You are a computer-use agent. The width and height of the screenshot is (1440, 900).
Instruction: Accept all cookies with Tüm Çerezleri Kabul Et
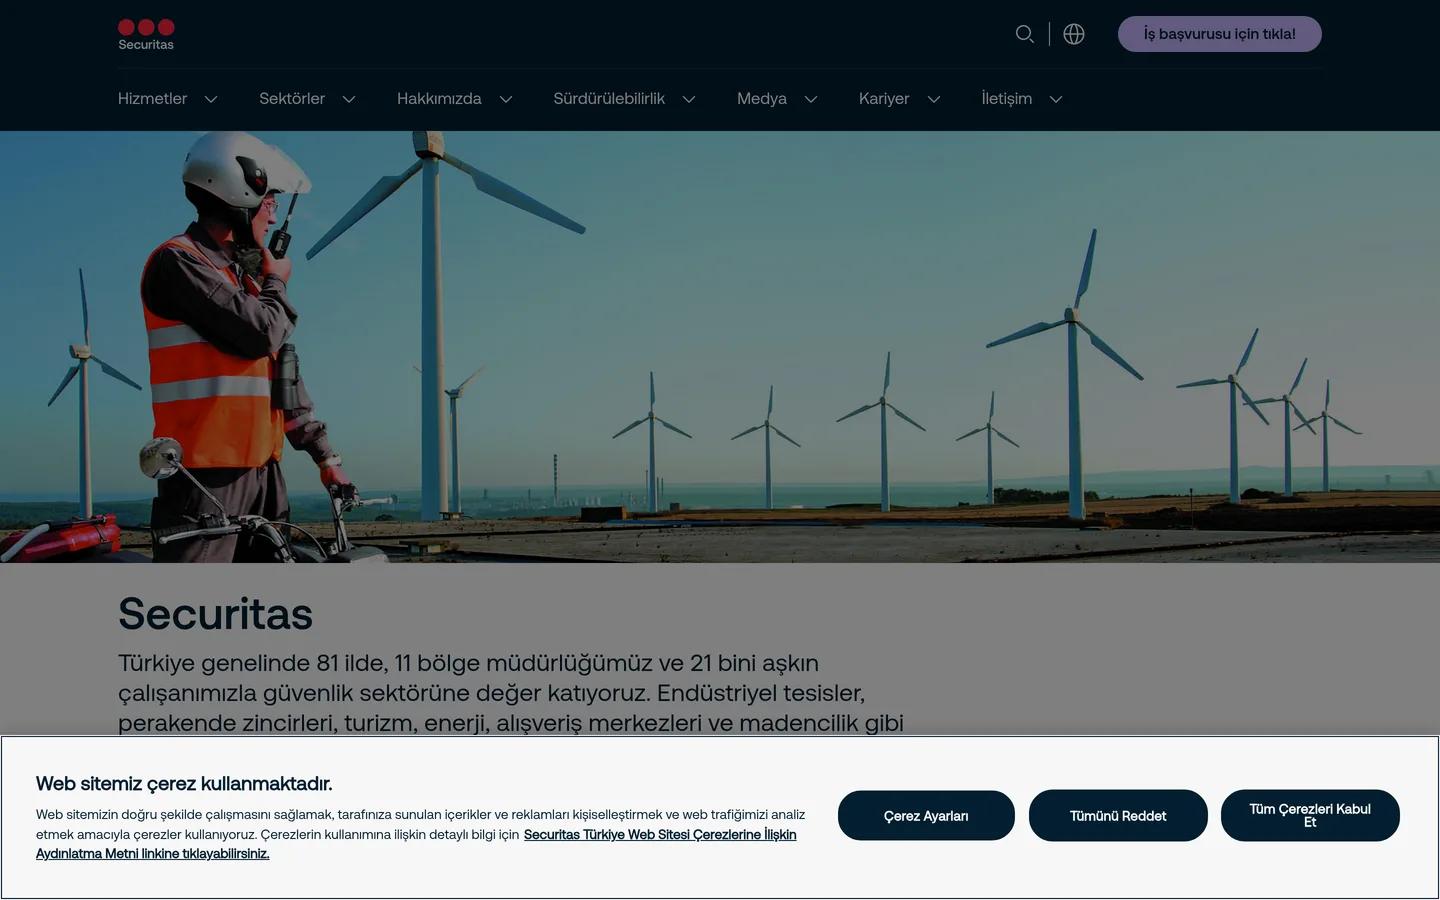pos(1310,816)
